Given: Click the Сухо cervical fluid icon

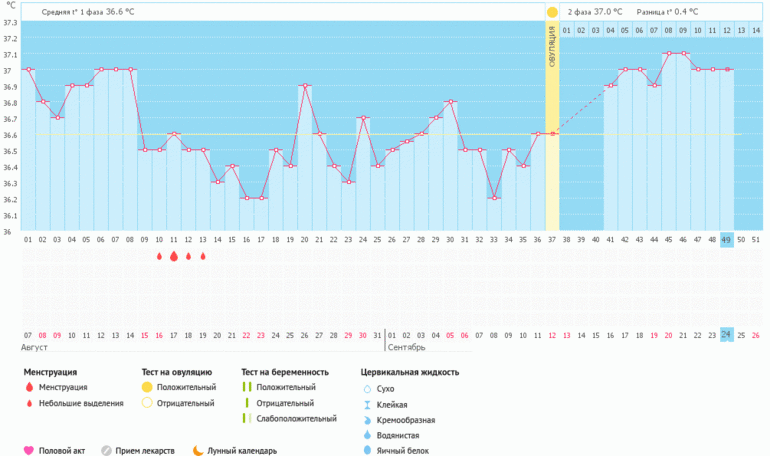Looking at the screenshot, I should (x=367, y=388).
